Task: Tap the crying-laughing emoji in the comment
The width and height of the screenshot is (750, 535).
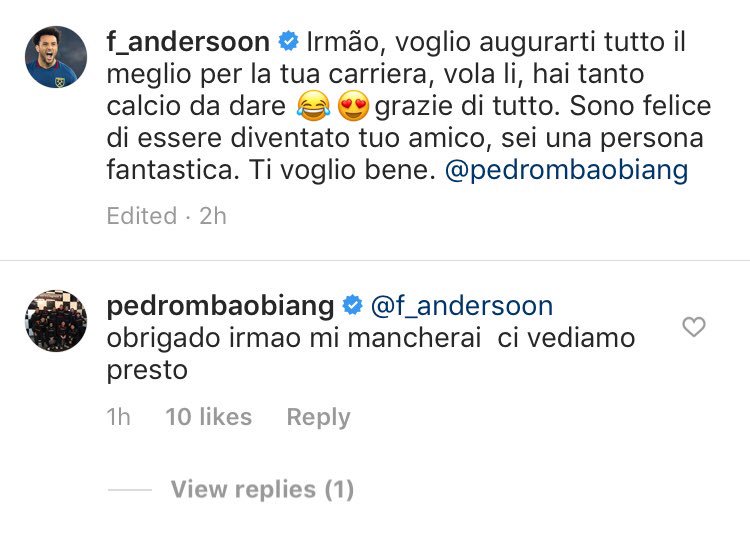Action: tap(313, 106)
